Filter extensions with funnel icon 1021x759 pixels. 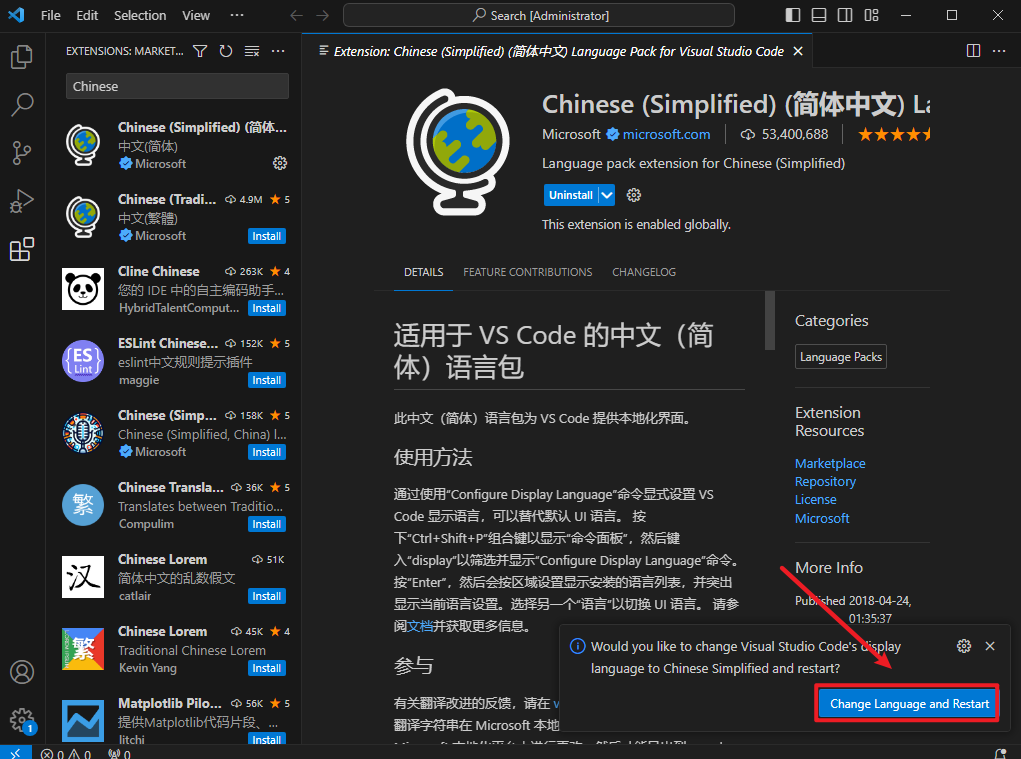point(200,51)
